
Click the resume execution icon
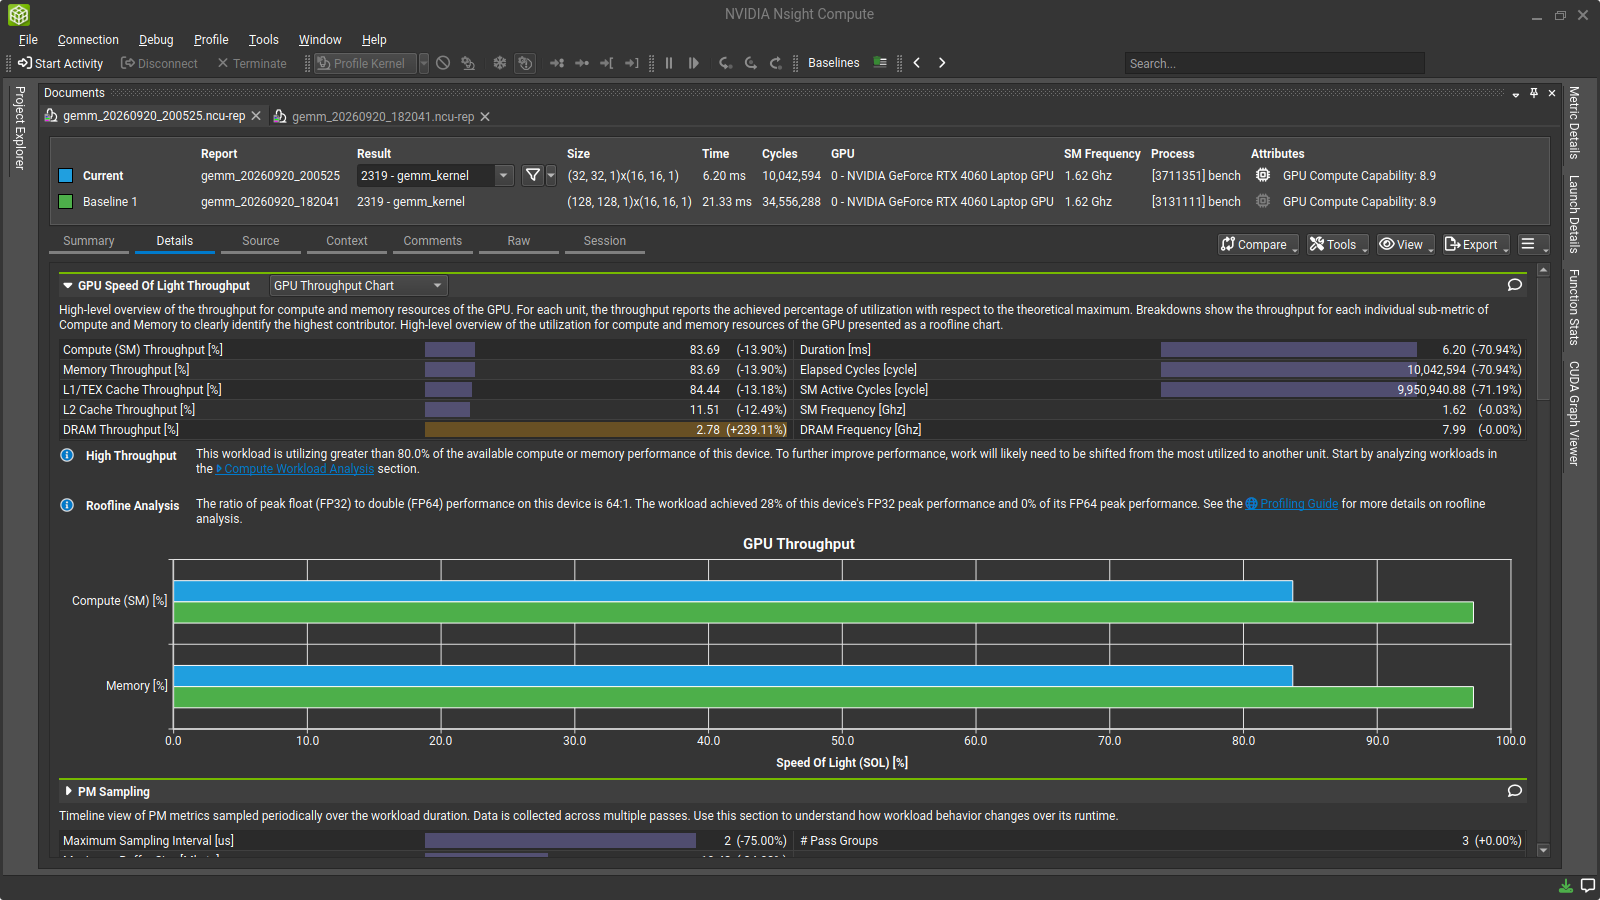(694, 63)
